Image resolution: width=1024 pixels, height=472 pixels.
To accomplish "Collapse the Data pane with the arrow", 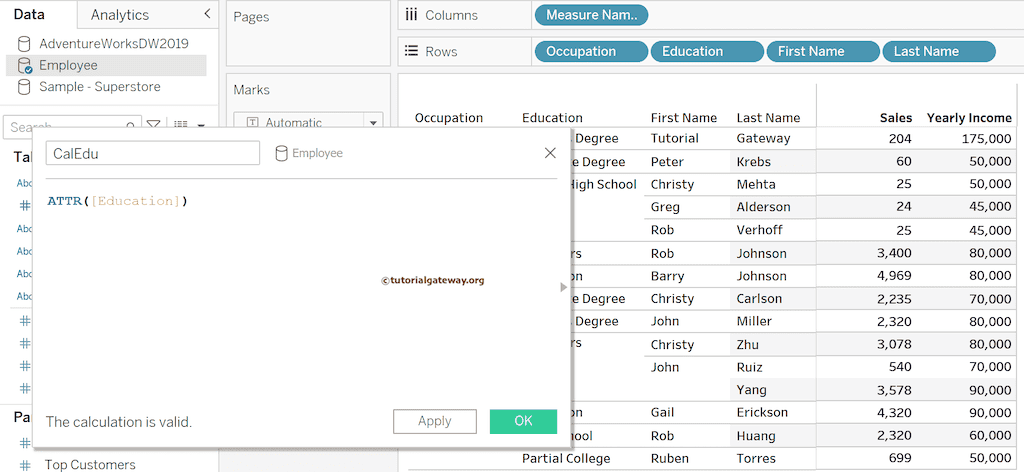I will pyautogui.click(x=207, y=14).
